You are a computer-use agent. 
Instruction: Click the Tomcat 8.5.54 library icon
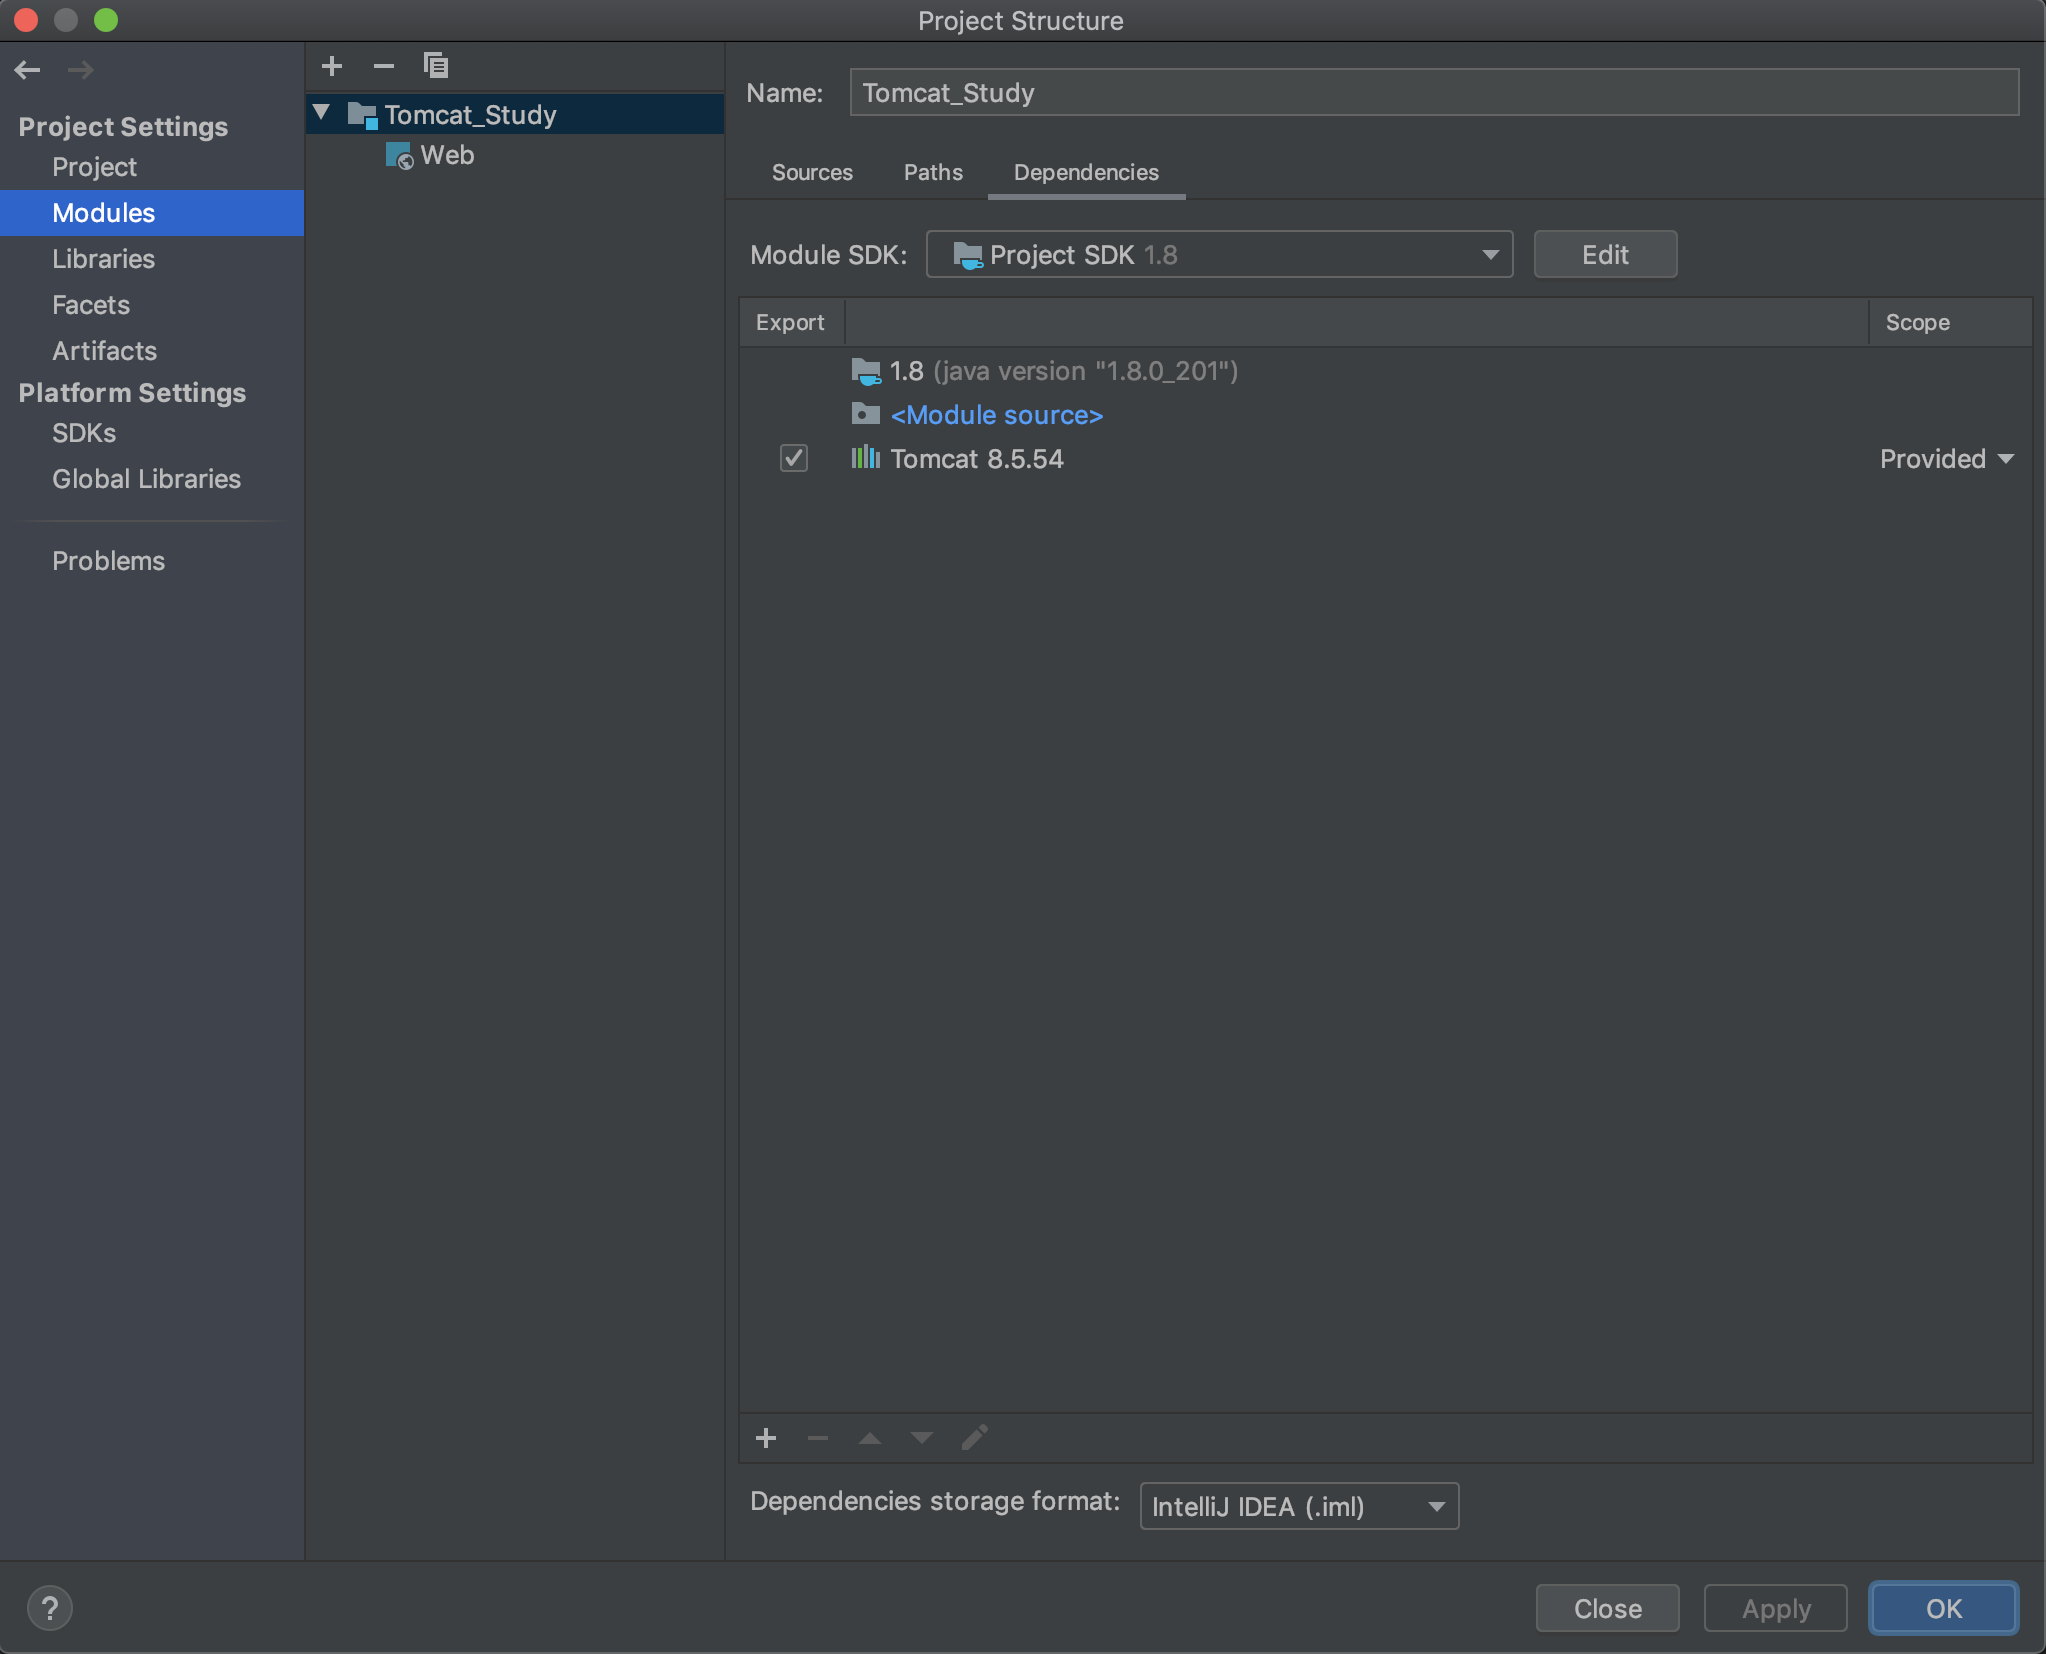866,458
